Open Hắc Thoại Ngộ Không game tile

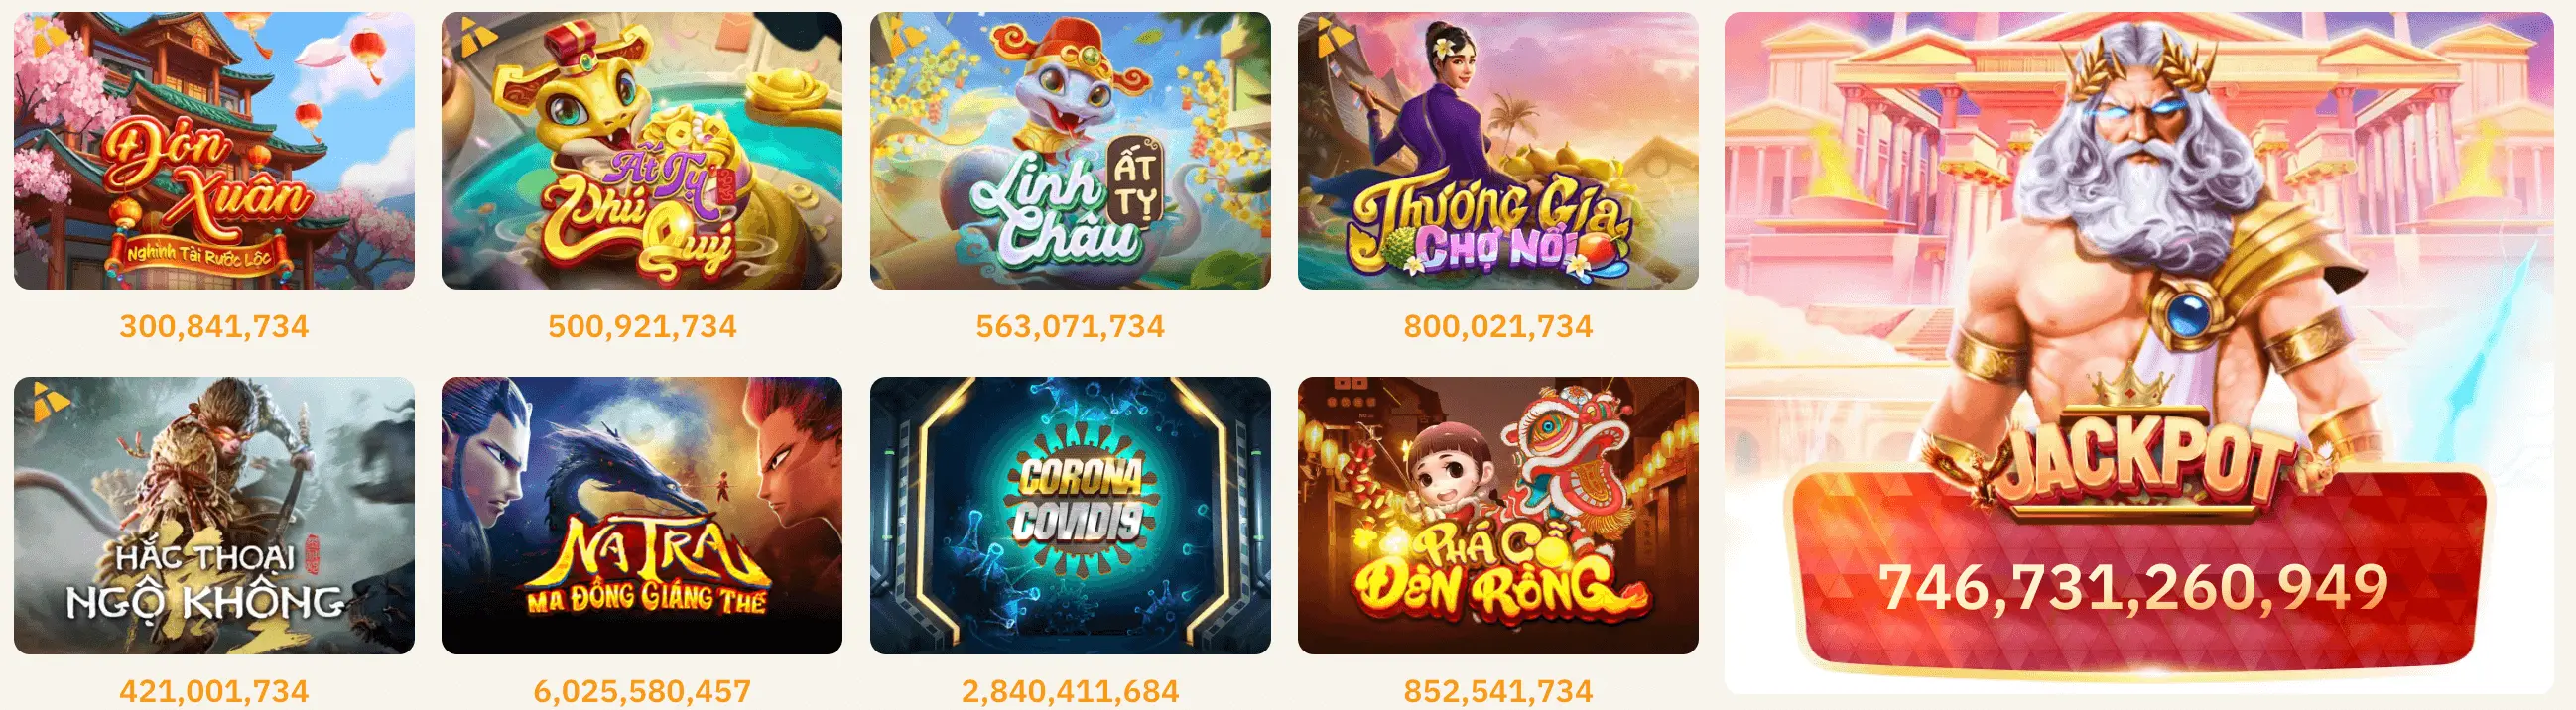(214, 516)
